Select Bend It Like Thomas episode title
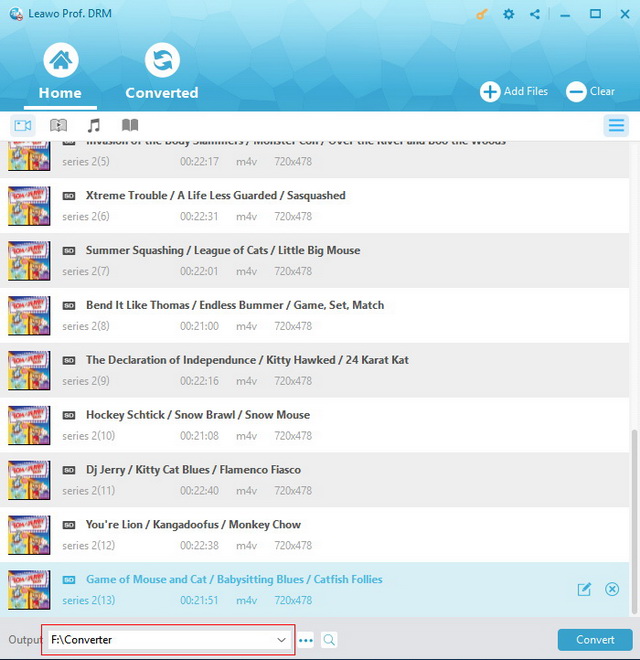Screen dimensions: 640x660 coord(235,305)
